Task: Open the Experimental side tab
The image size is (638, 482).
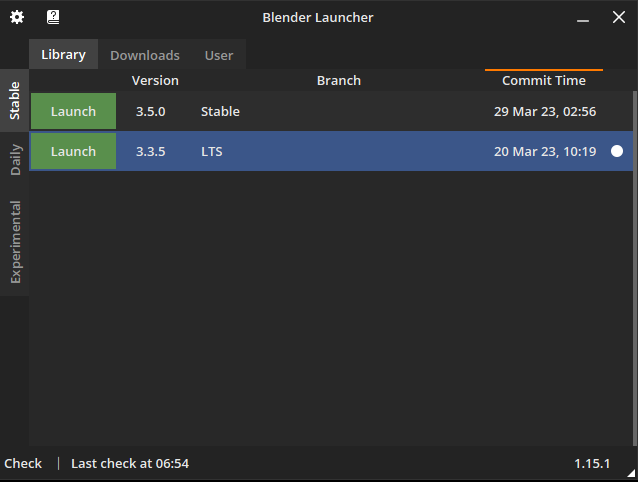Action: click(14, 241)
